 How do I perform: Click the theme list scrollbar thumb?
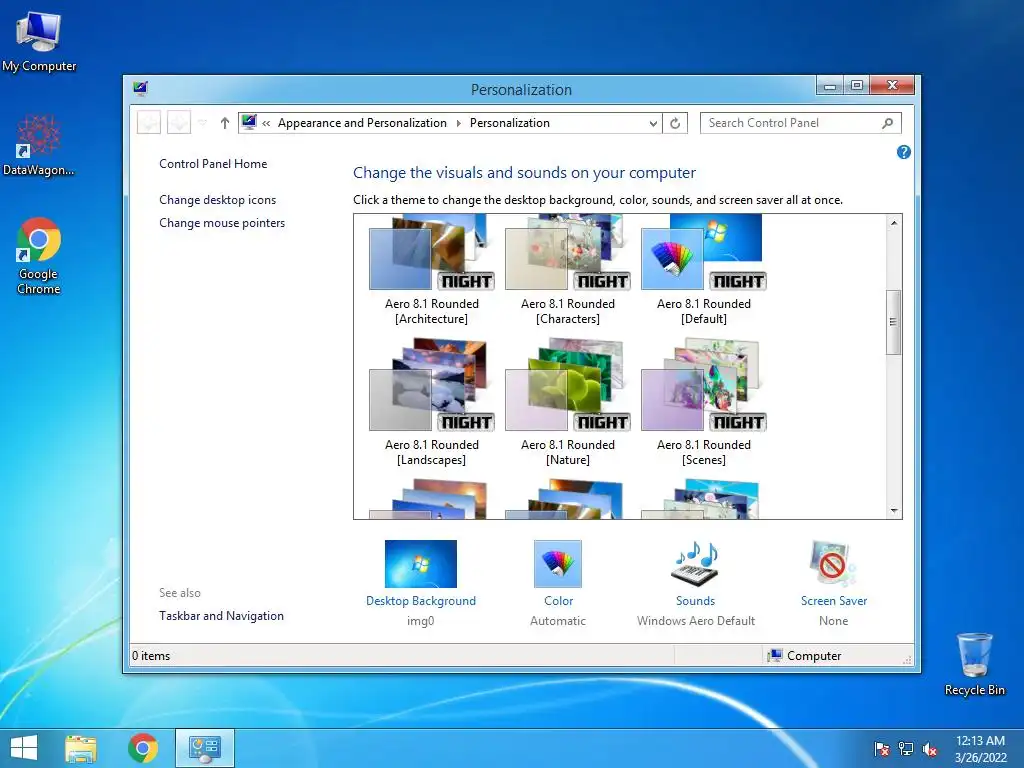(x=893, y=322)
